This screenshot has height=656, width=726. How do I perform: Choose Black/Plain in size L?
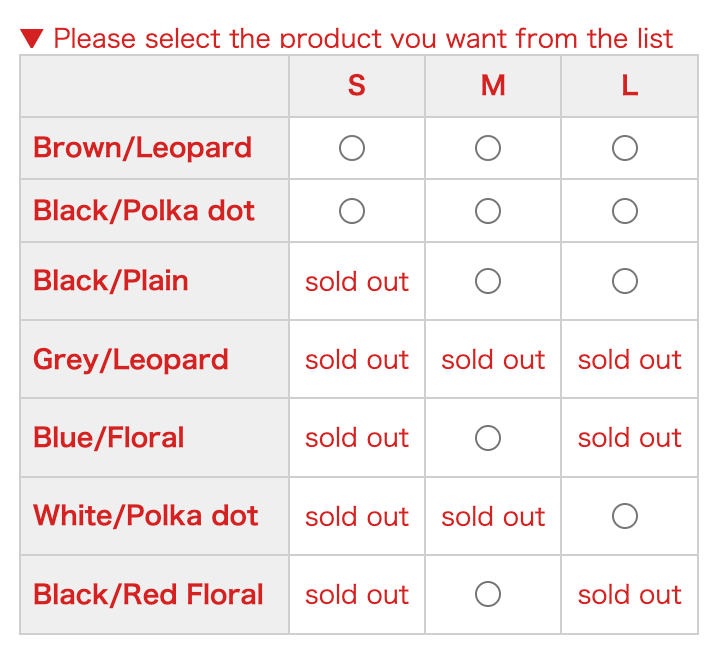(625, 281)
